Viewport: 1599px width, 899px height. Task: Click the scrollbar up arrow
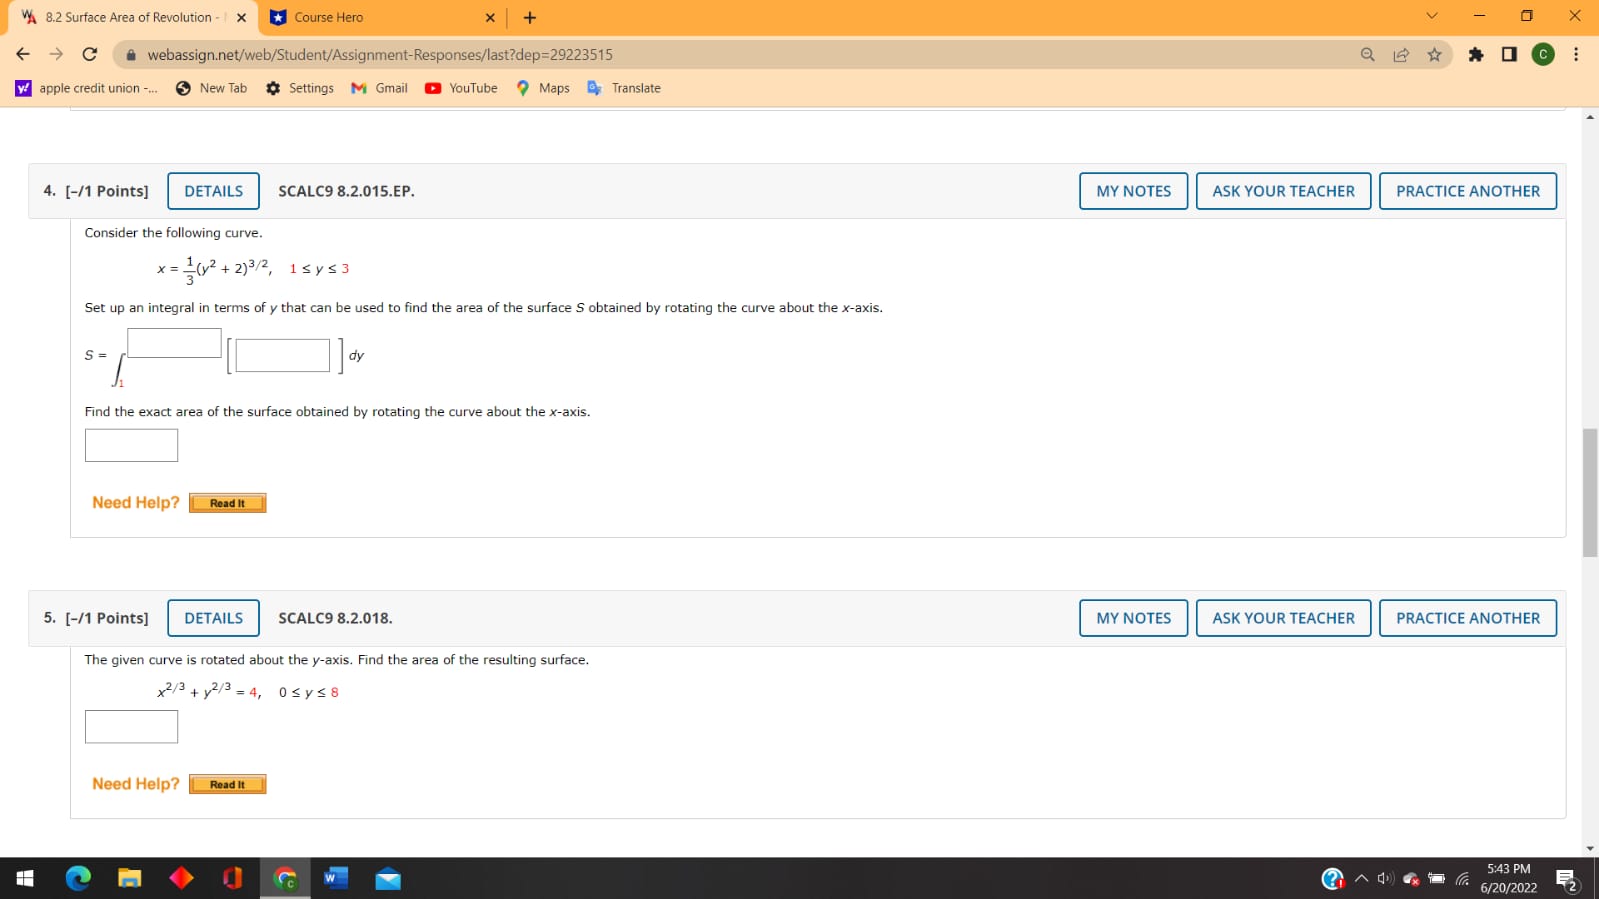coord(1590,117)
